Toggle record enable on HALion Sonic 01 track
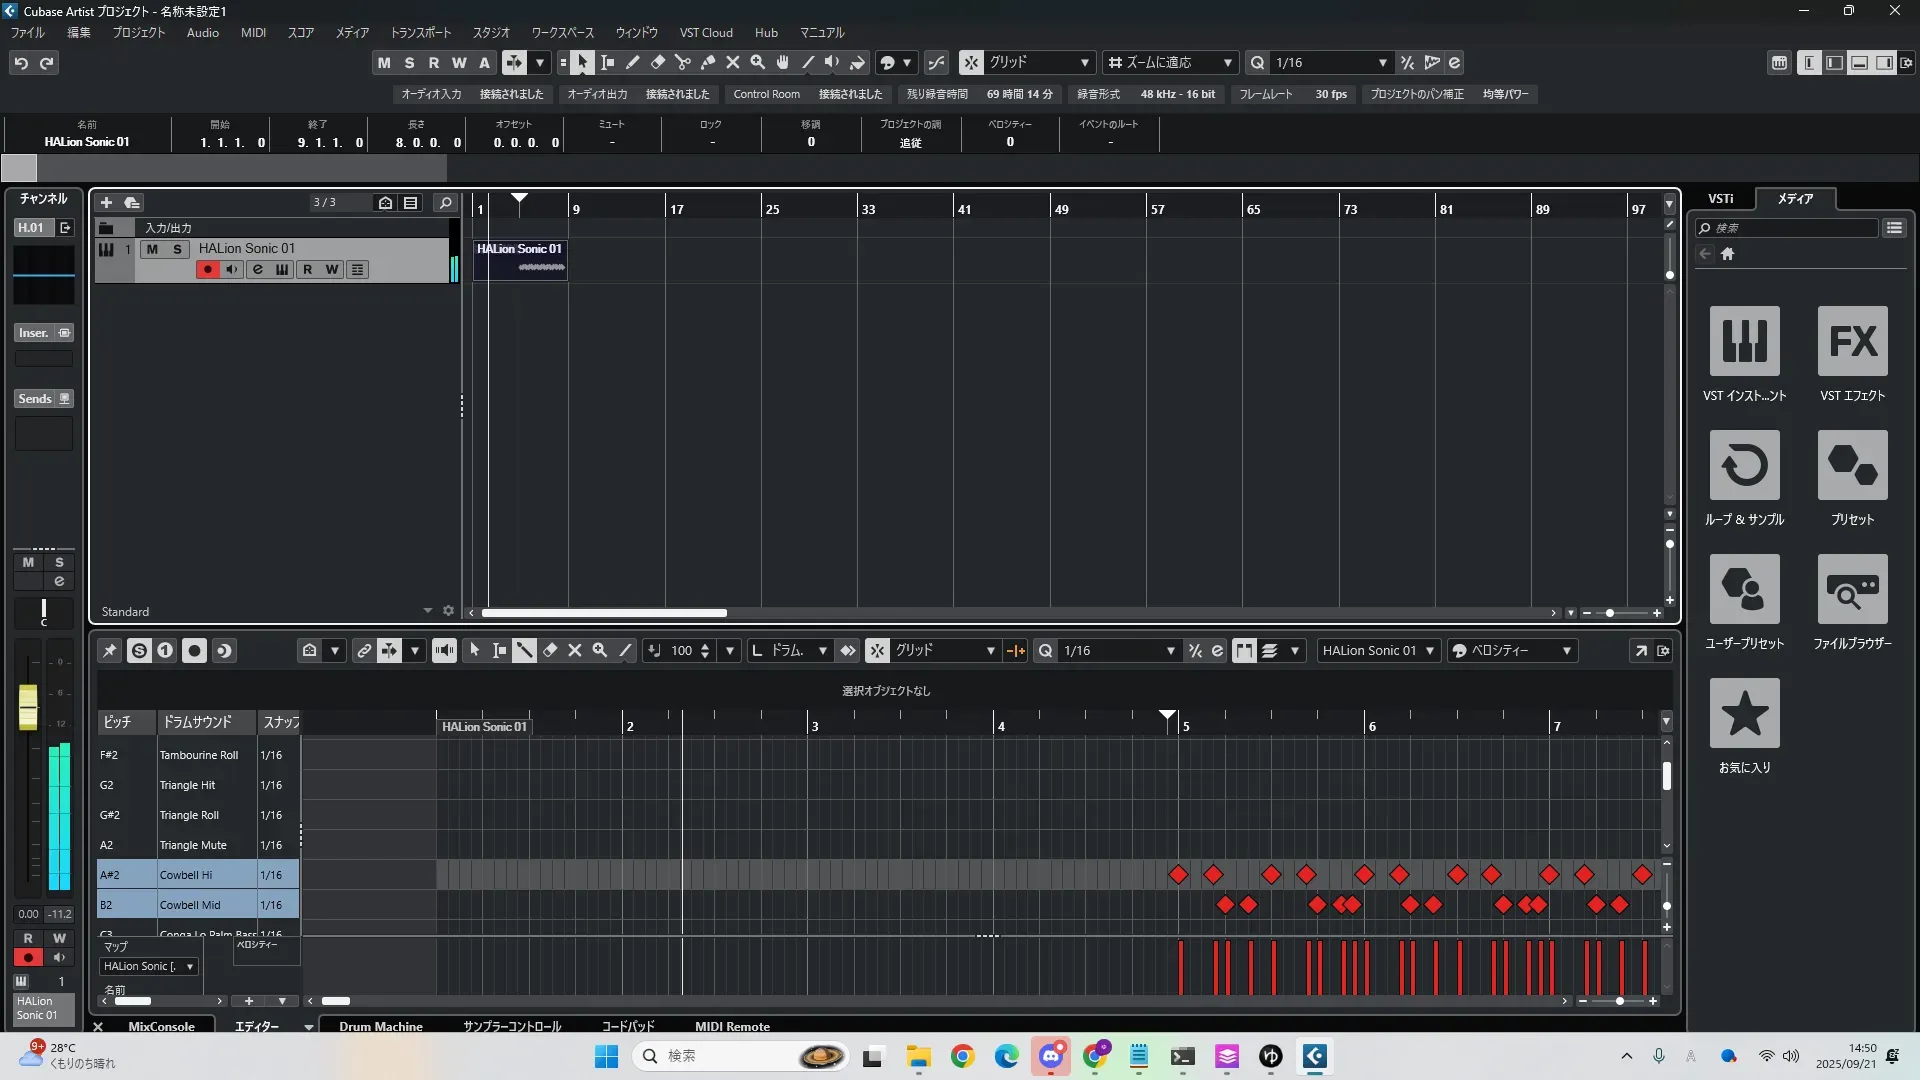Screen dimensions: 1920x1080 point(207,270)
